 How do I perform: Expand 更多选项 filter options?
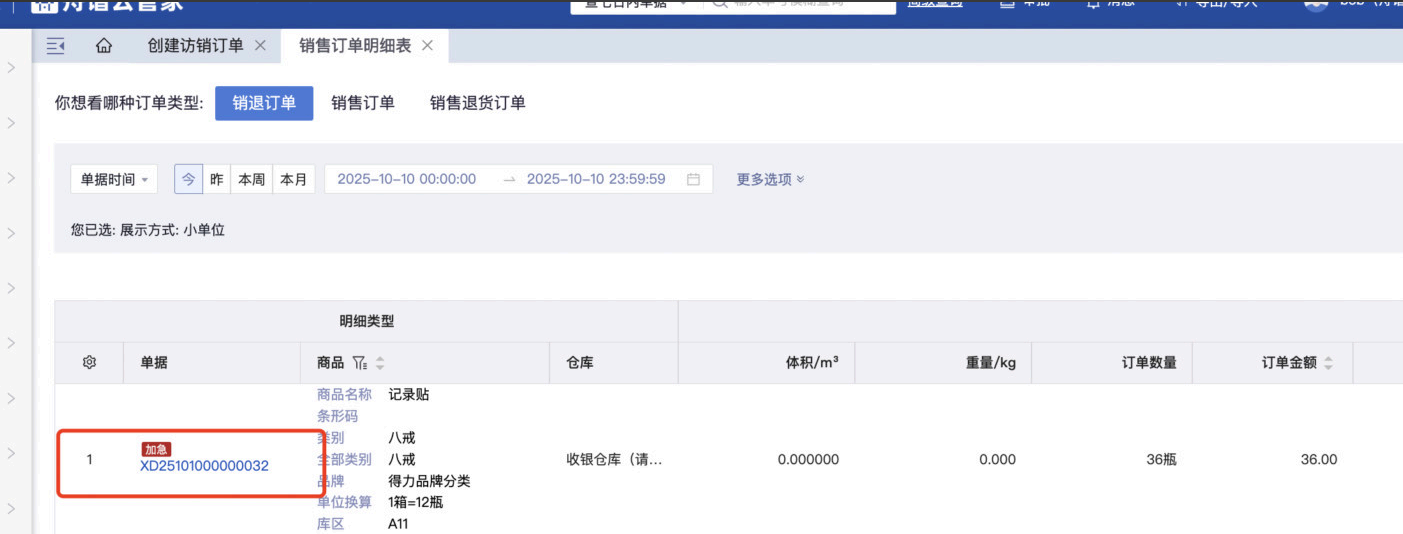coord(770,179)
